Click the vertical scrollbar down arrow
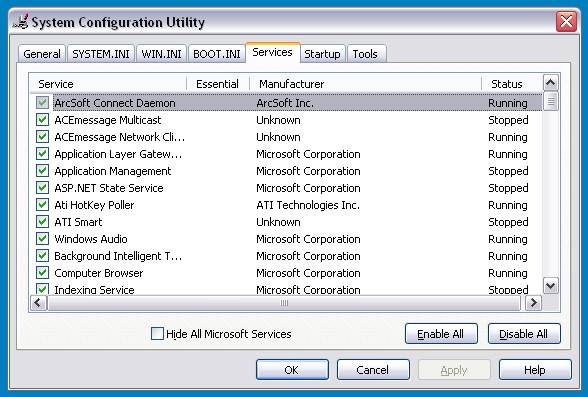The height and width of the screenshot is (397, 588). [x=550, y=286]
